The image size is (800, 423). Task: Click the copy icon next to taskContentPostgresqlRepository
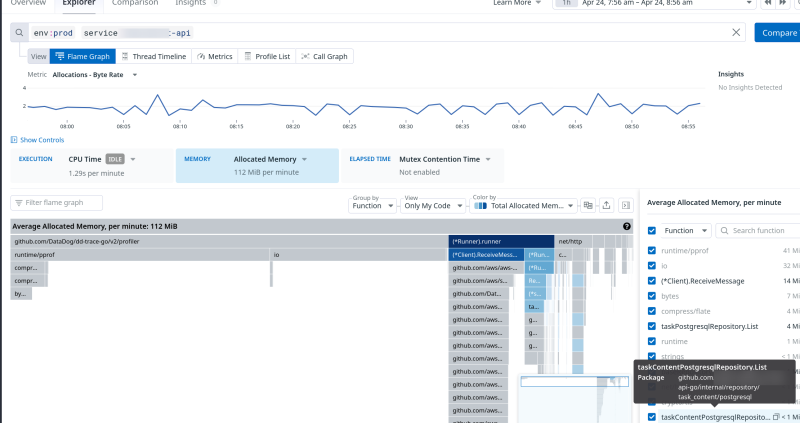[776, 417]
